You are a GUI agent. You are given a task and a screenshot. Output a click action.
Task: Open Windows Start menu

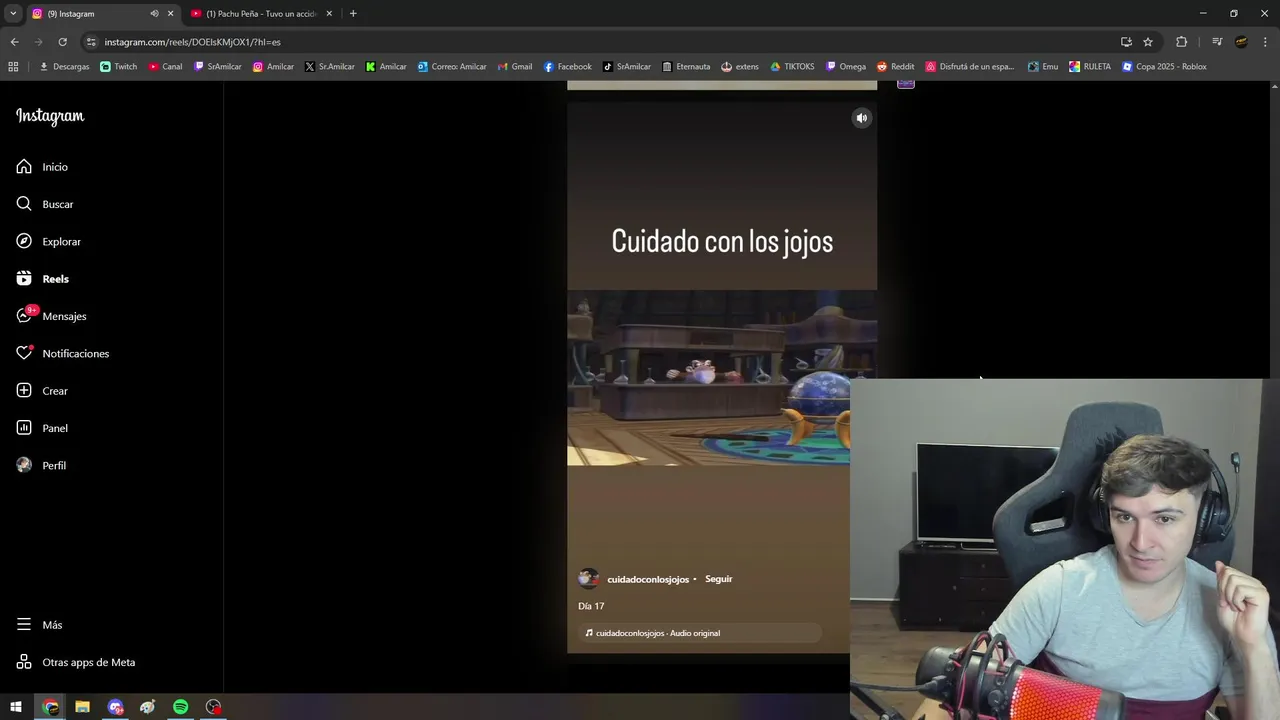point(16,707)
